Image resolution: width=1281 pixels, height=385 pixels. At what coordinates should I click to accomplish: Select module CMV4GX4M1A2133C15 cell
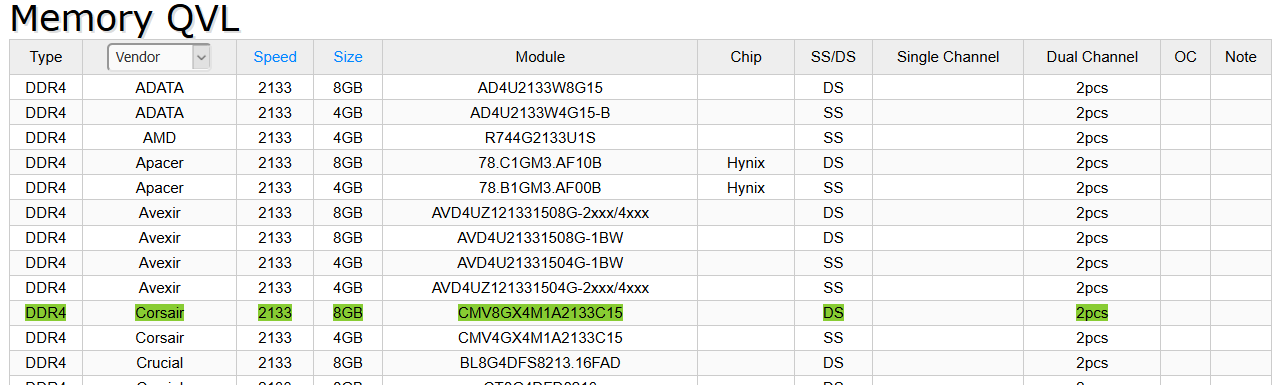click(540, 338)
